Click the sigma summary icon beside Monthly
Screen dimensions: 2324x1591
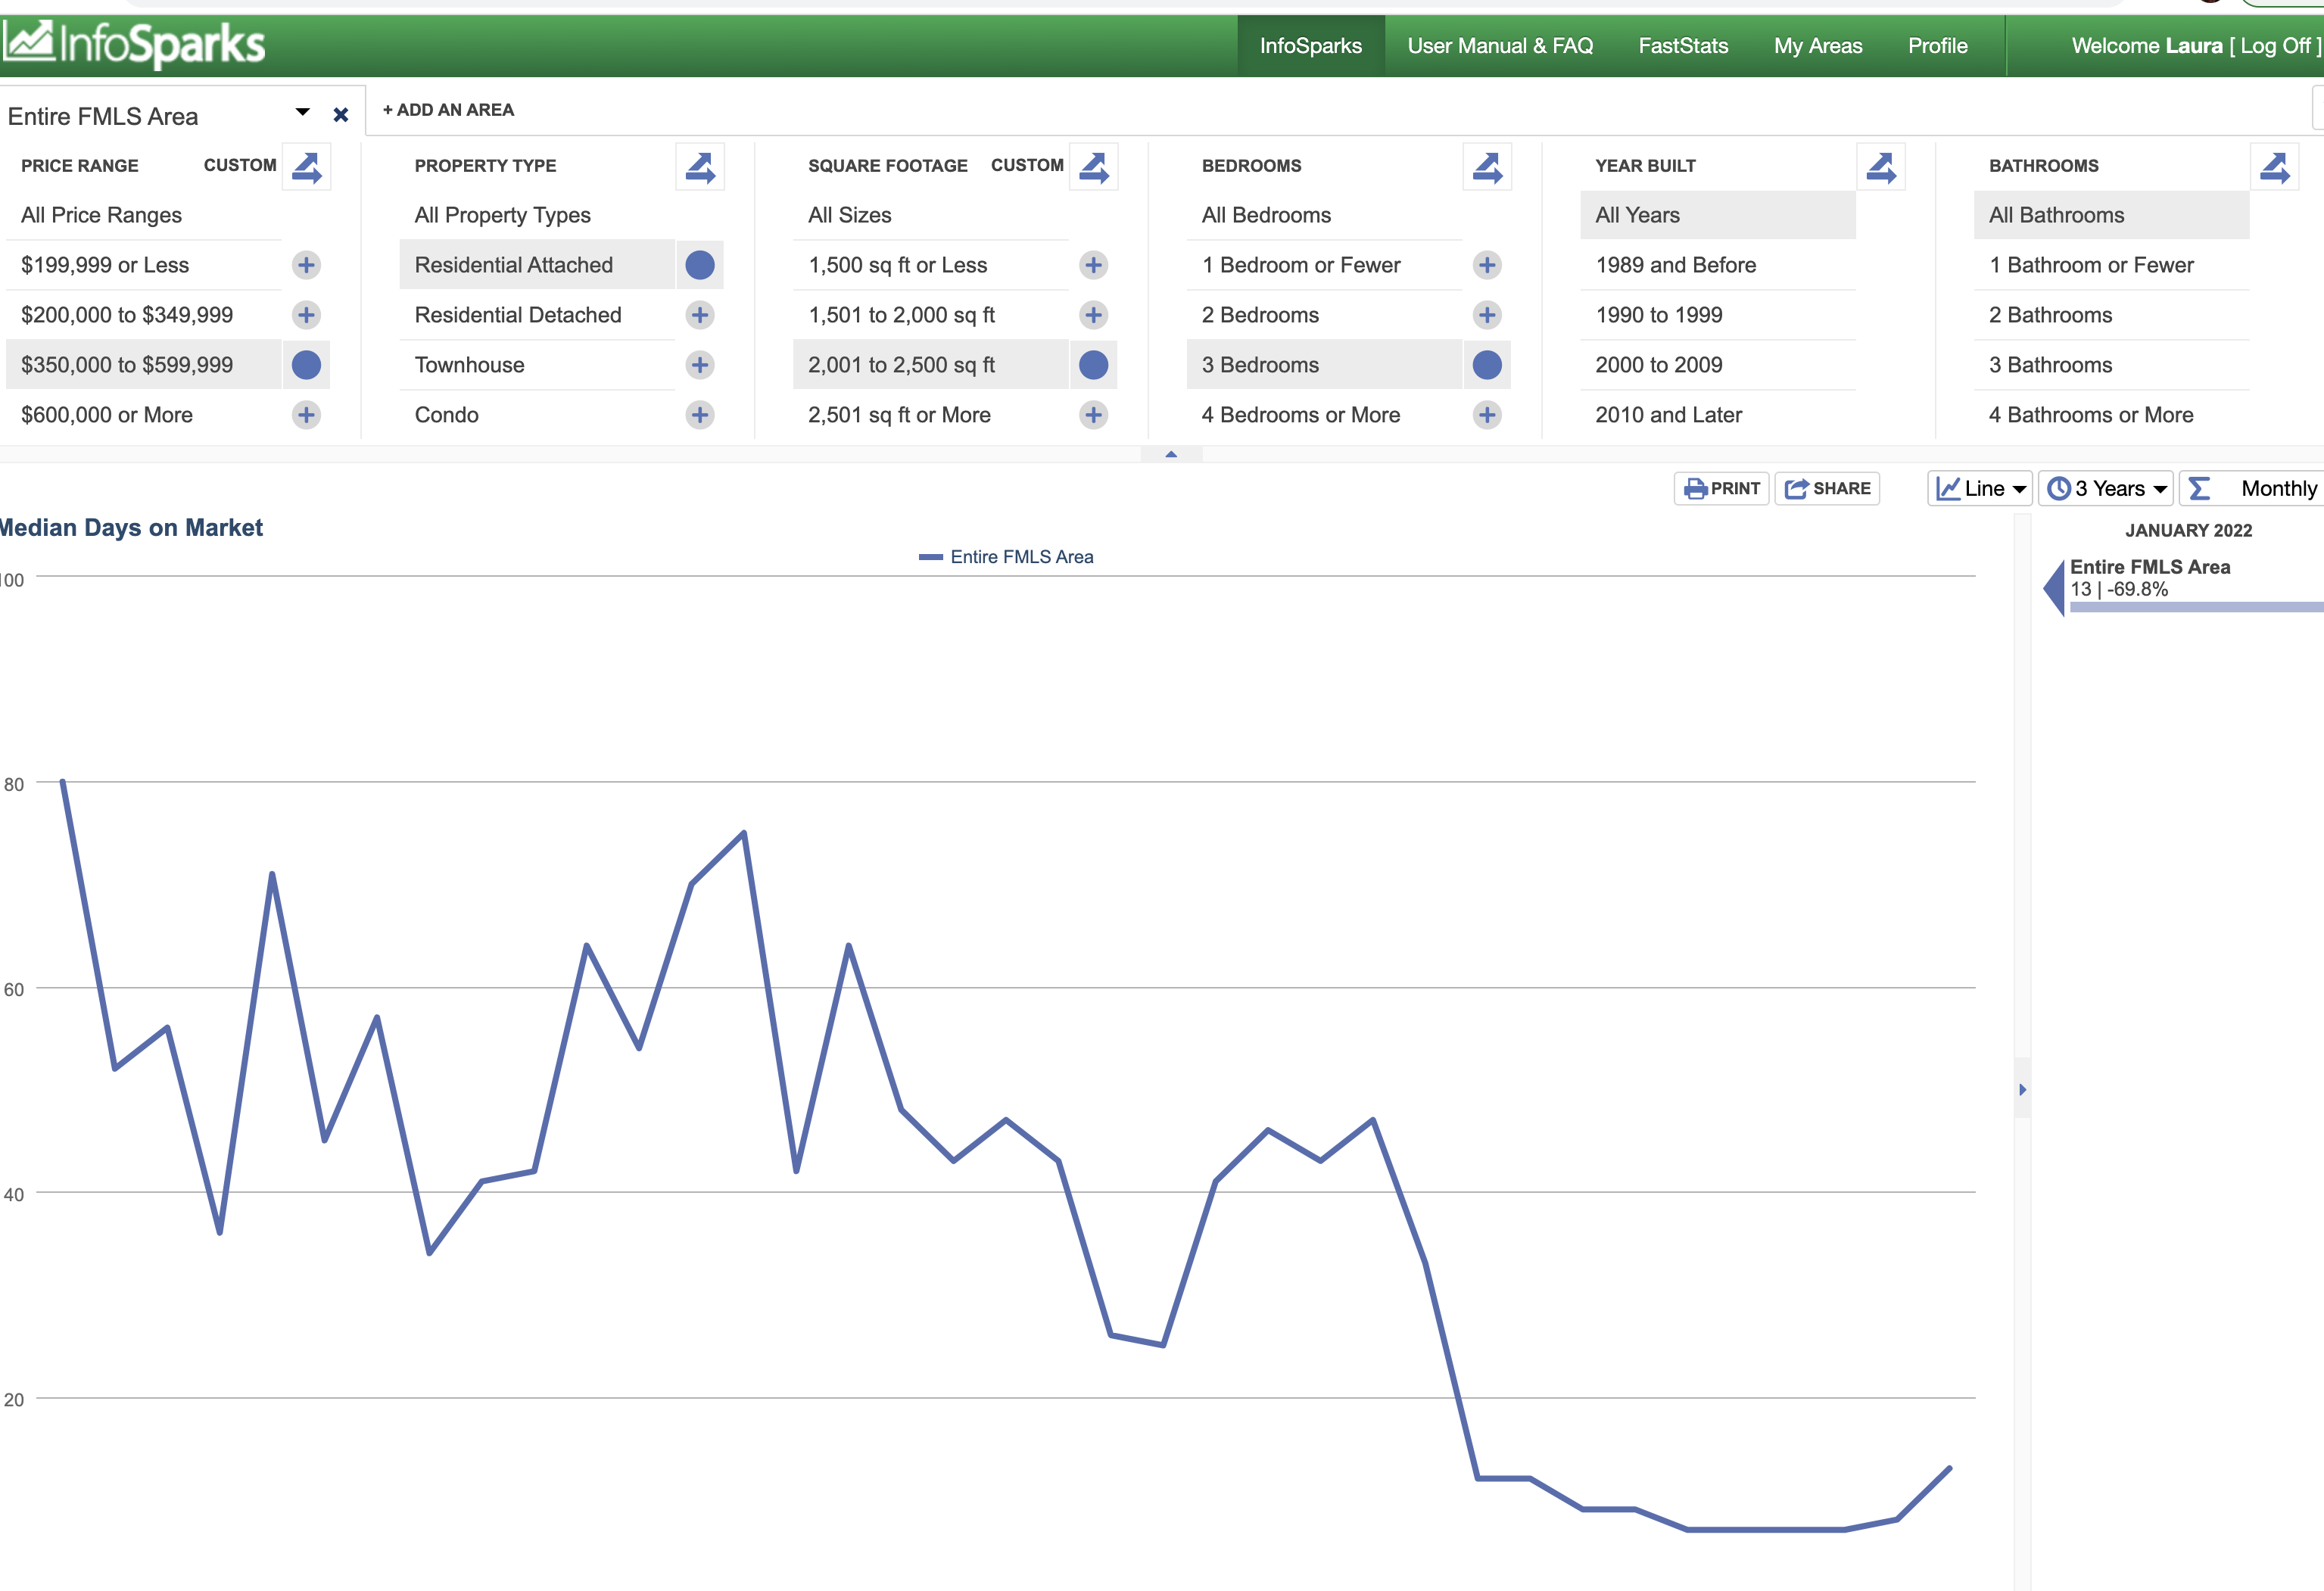[x=2199, y=488]
